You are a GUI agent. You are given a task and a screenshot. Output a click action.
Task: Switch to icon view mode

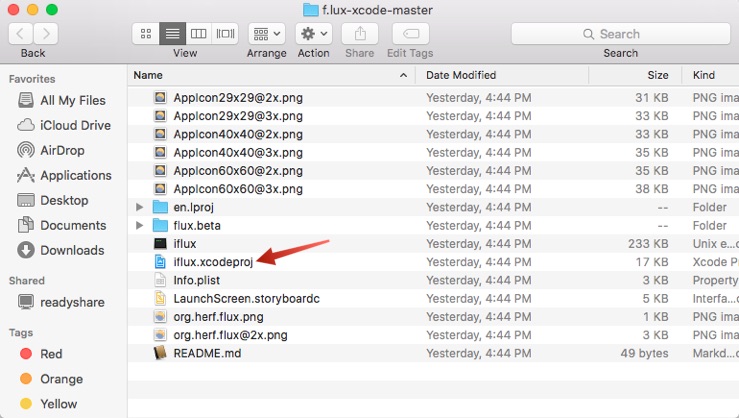(x=146, y=33)
